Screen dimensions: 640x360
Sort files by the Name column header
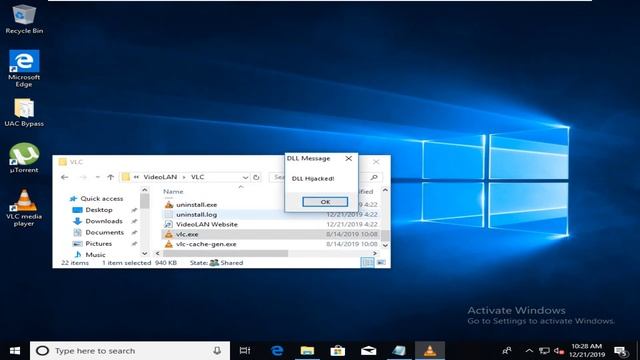[x=173, y=191]
